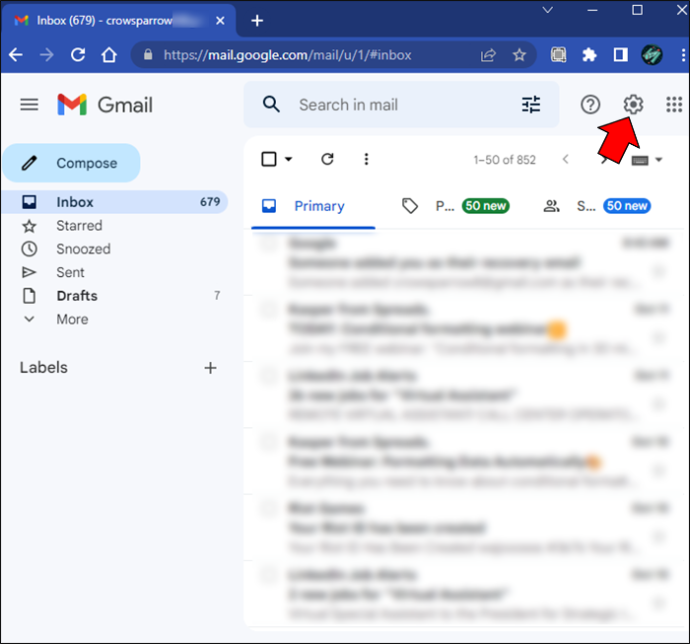Screen dimensions: 690x644
Task: Open the select-all dropdown arrow
Action: tap(289, 159)
